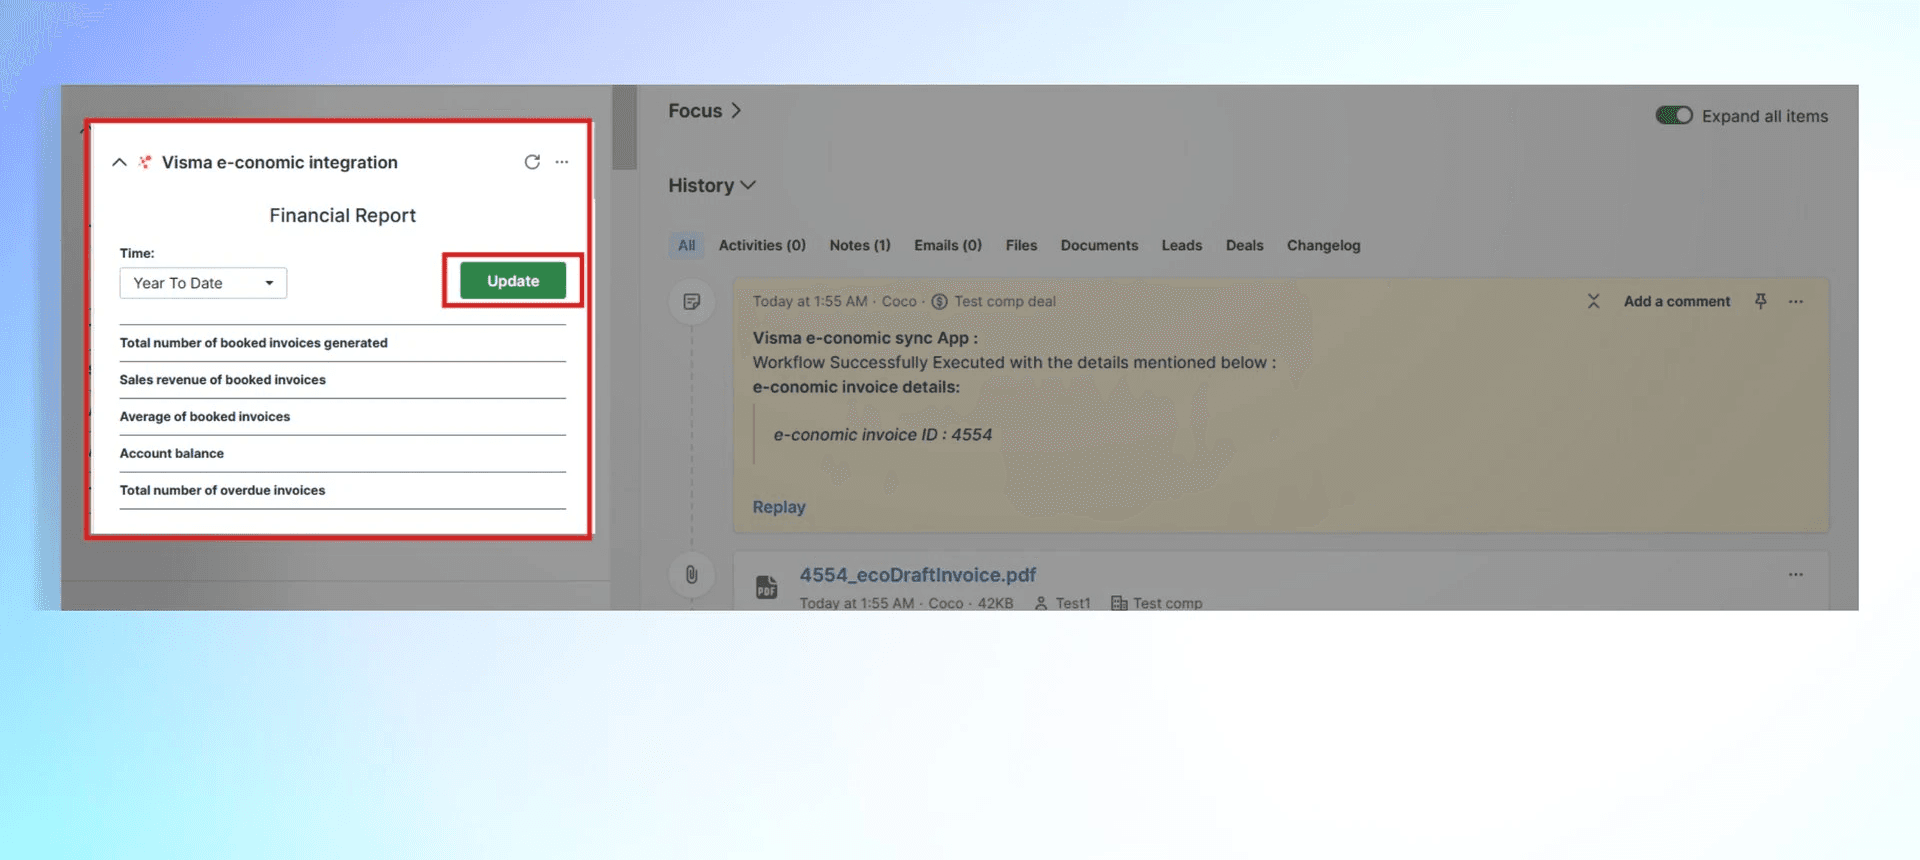Image resolution: width=1920 pixels, height=860 pixels.
Task: Open the Year To Date time dropdown
Action: click(x=203, y=283)
